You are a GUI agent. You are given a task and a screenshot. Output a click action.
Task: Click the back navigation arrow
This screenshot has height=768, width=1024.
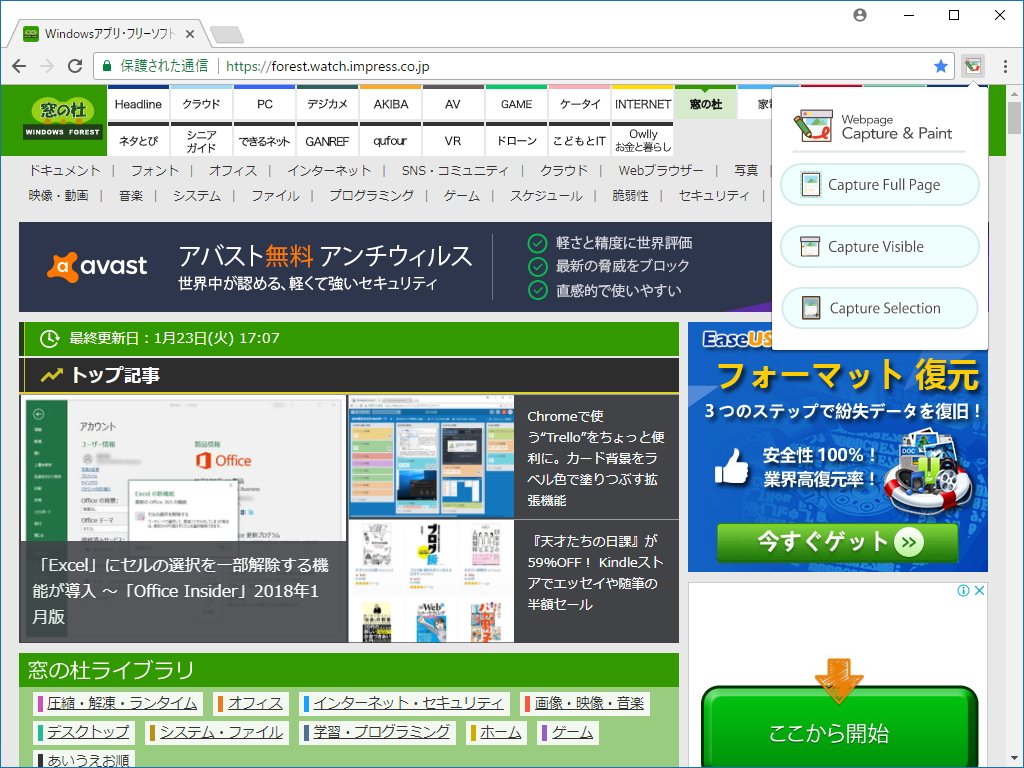point(20,64)
